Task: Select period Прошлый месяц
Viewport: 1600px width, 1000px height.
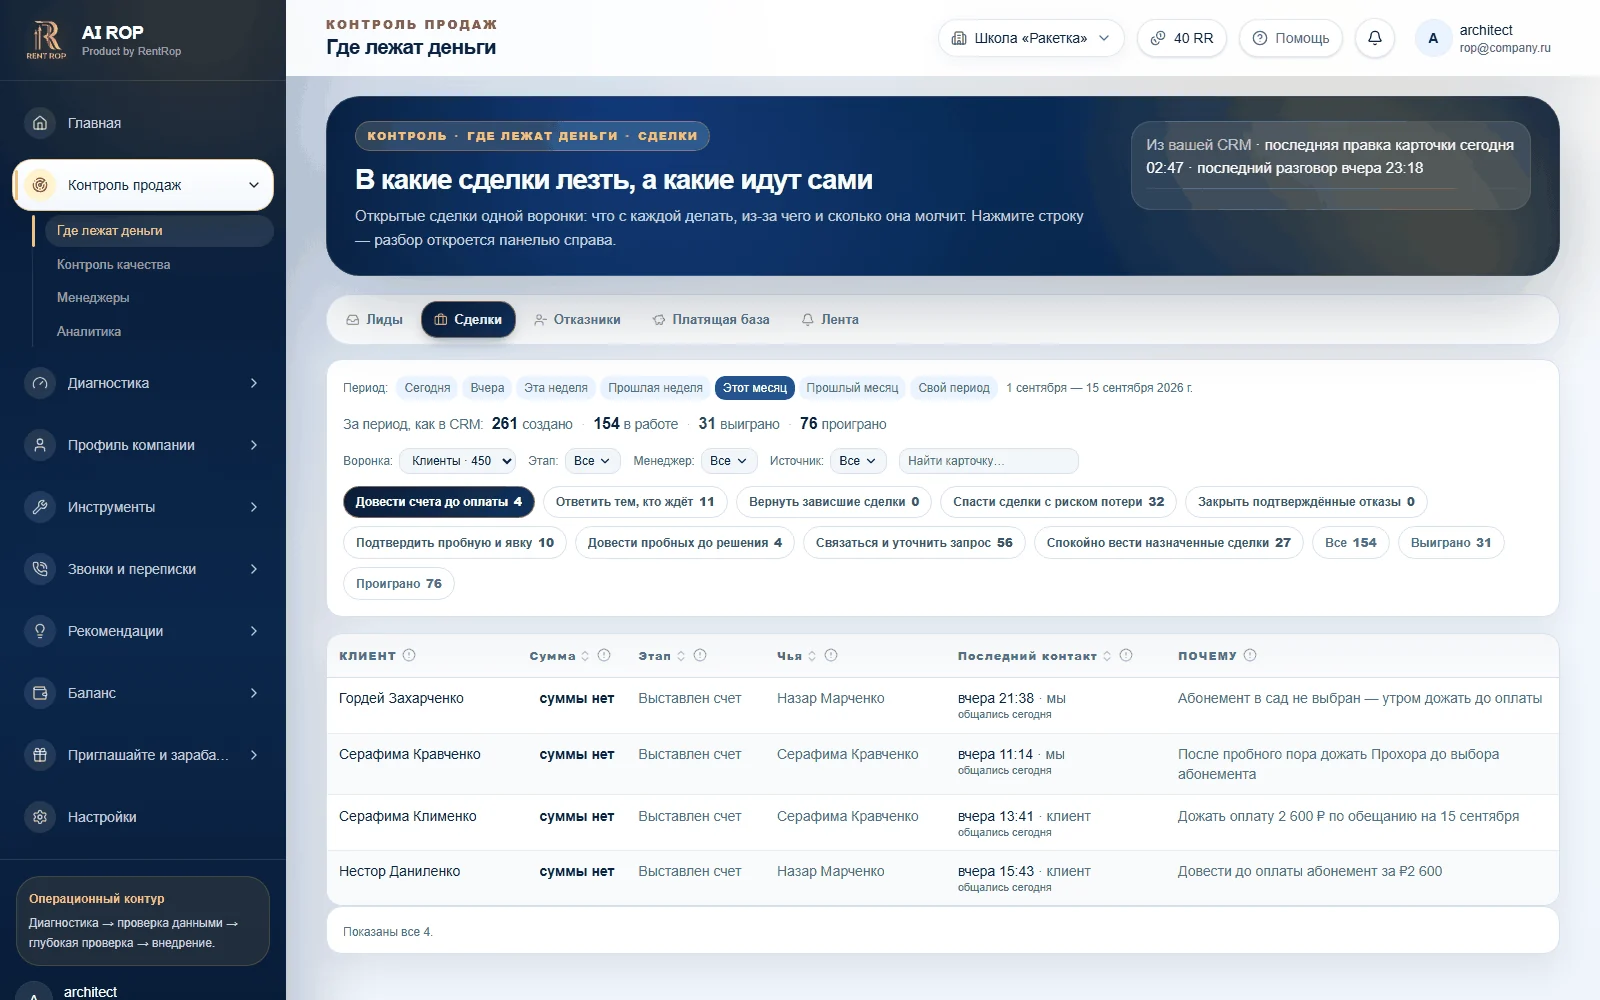Action: 852,388
